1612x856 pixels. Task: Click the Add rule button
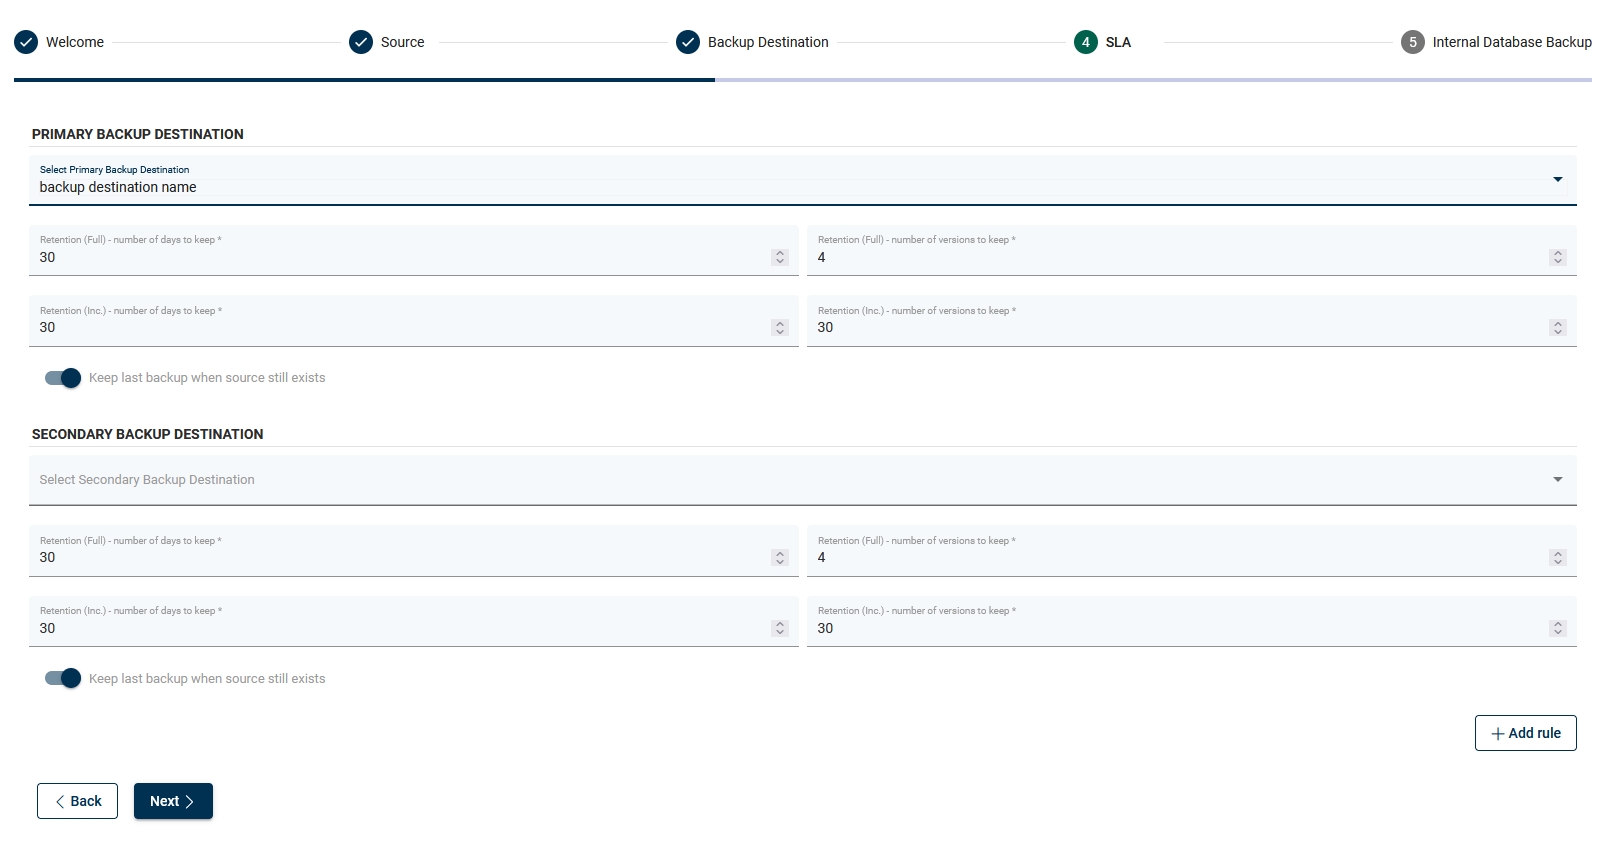click(x=1525, y=733)
